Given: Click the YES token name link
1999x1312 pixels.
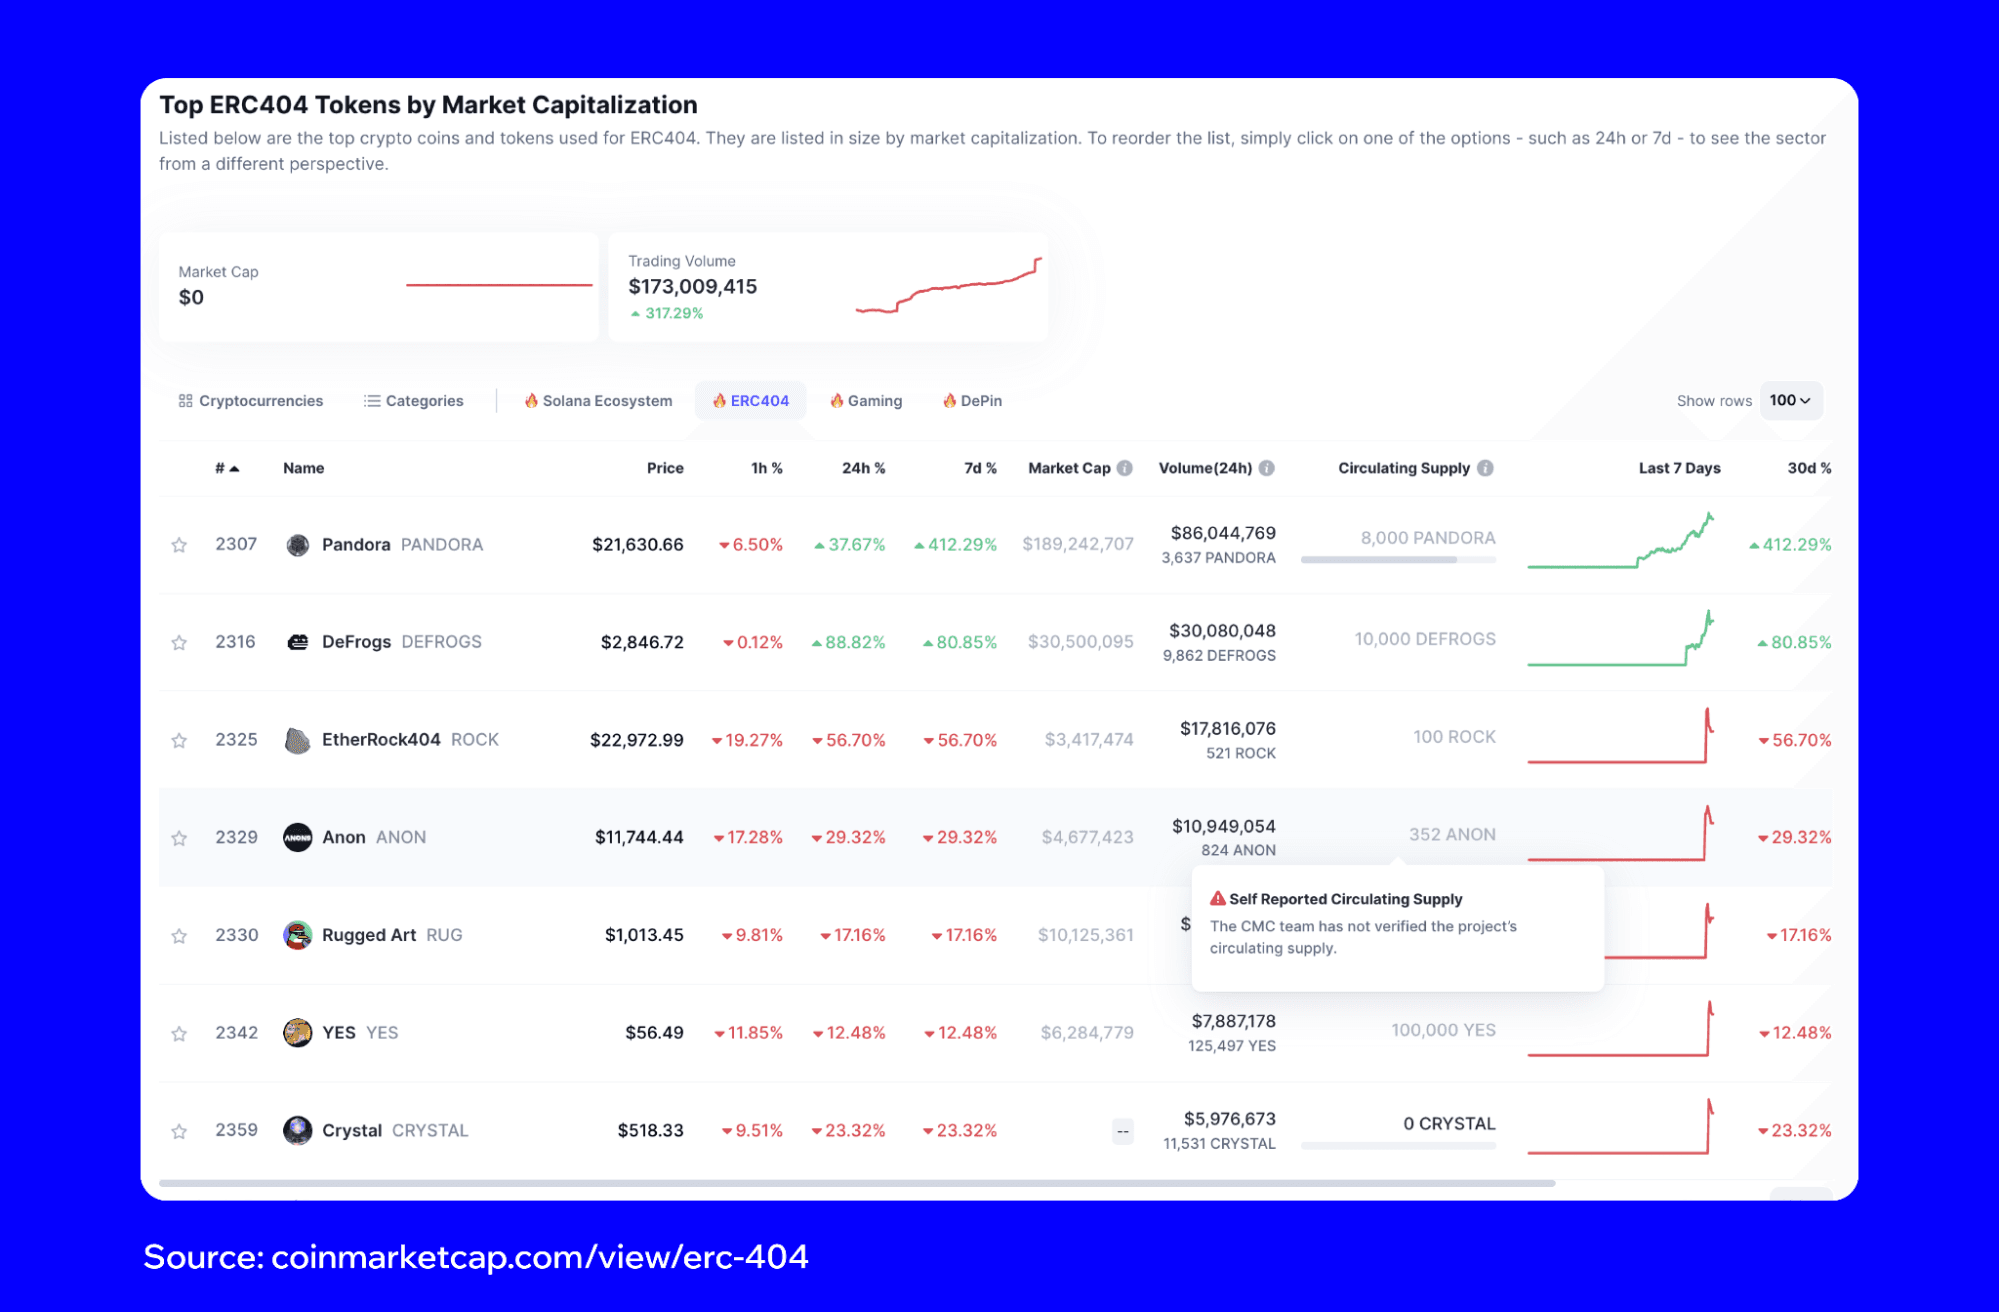Looking at the screenshot, I should point(339,1033).
